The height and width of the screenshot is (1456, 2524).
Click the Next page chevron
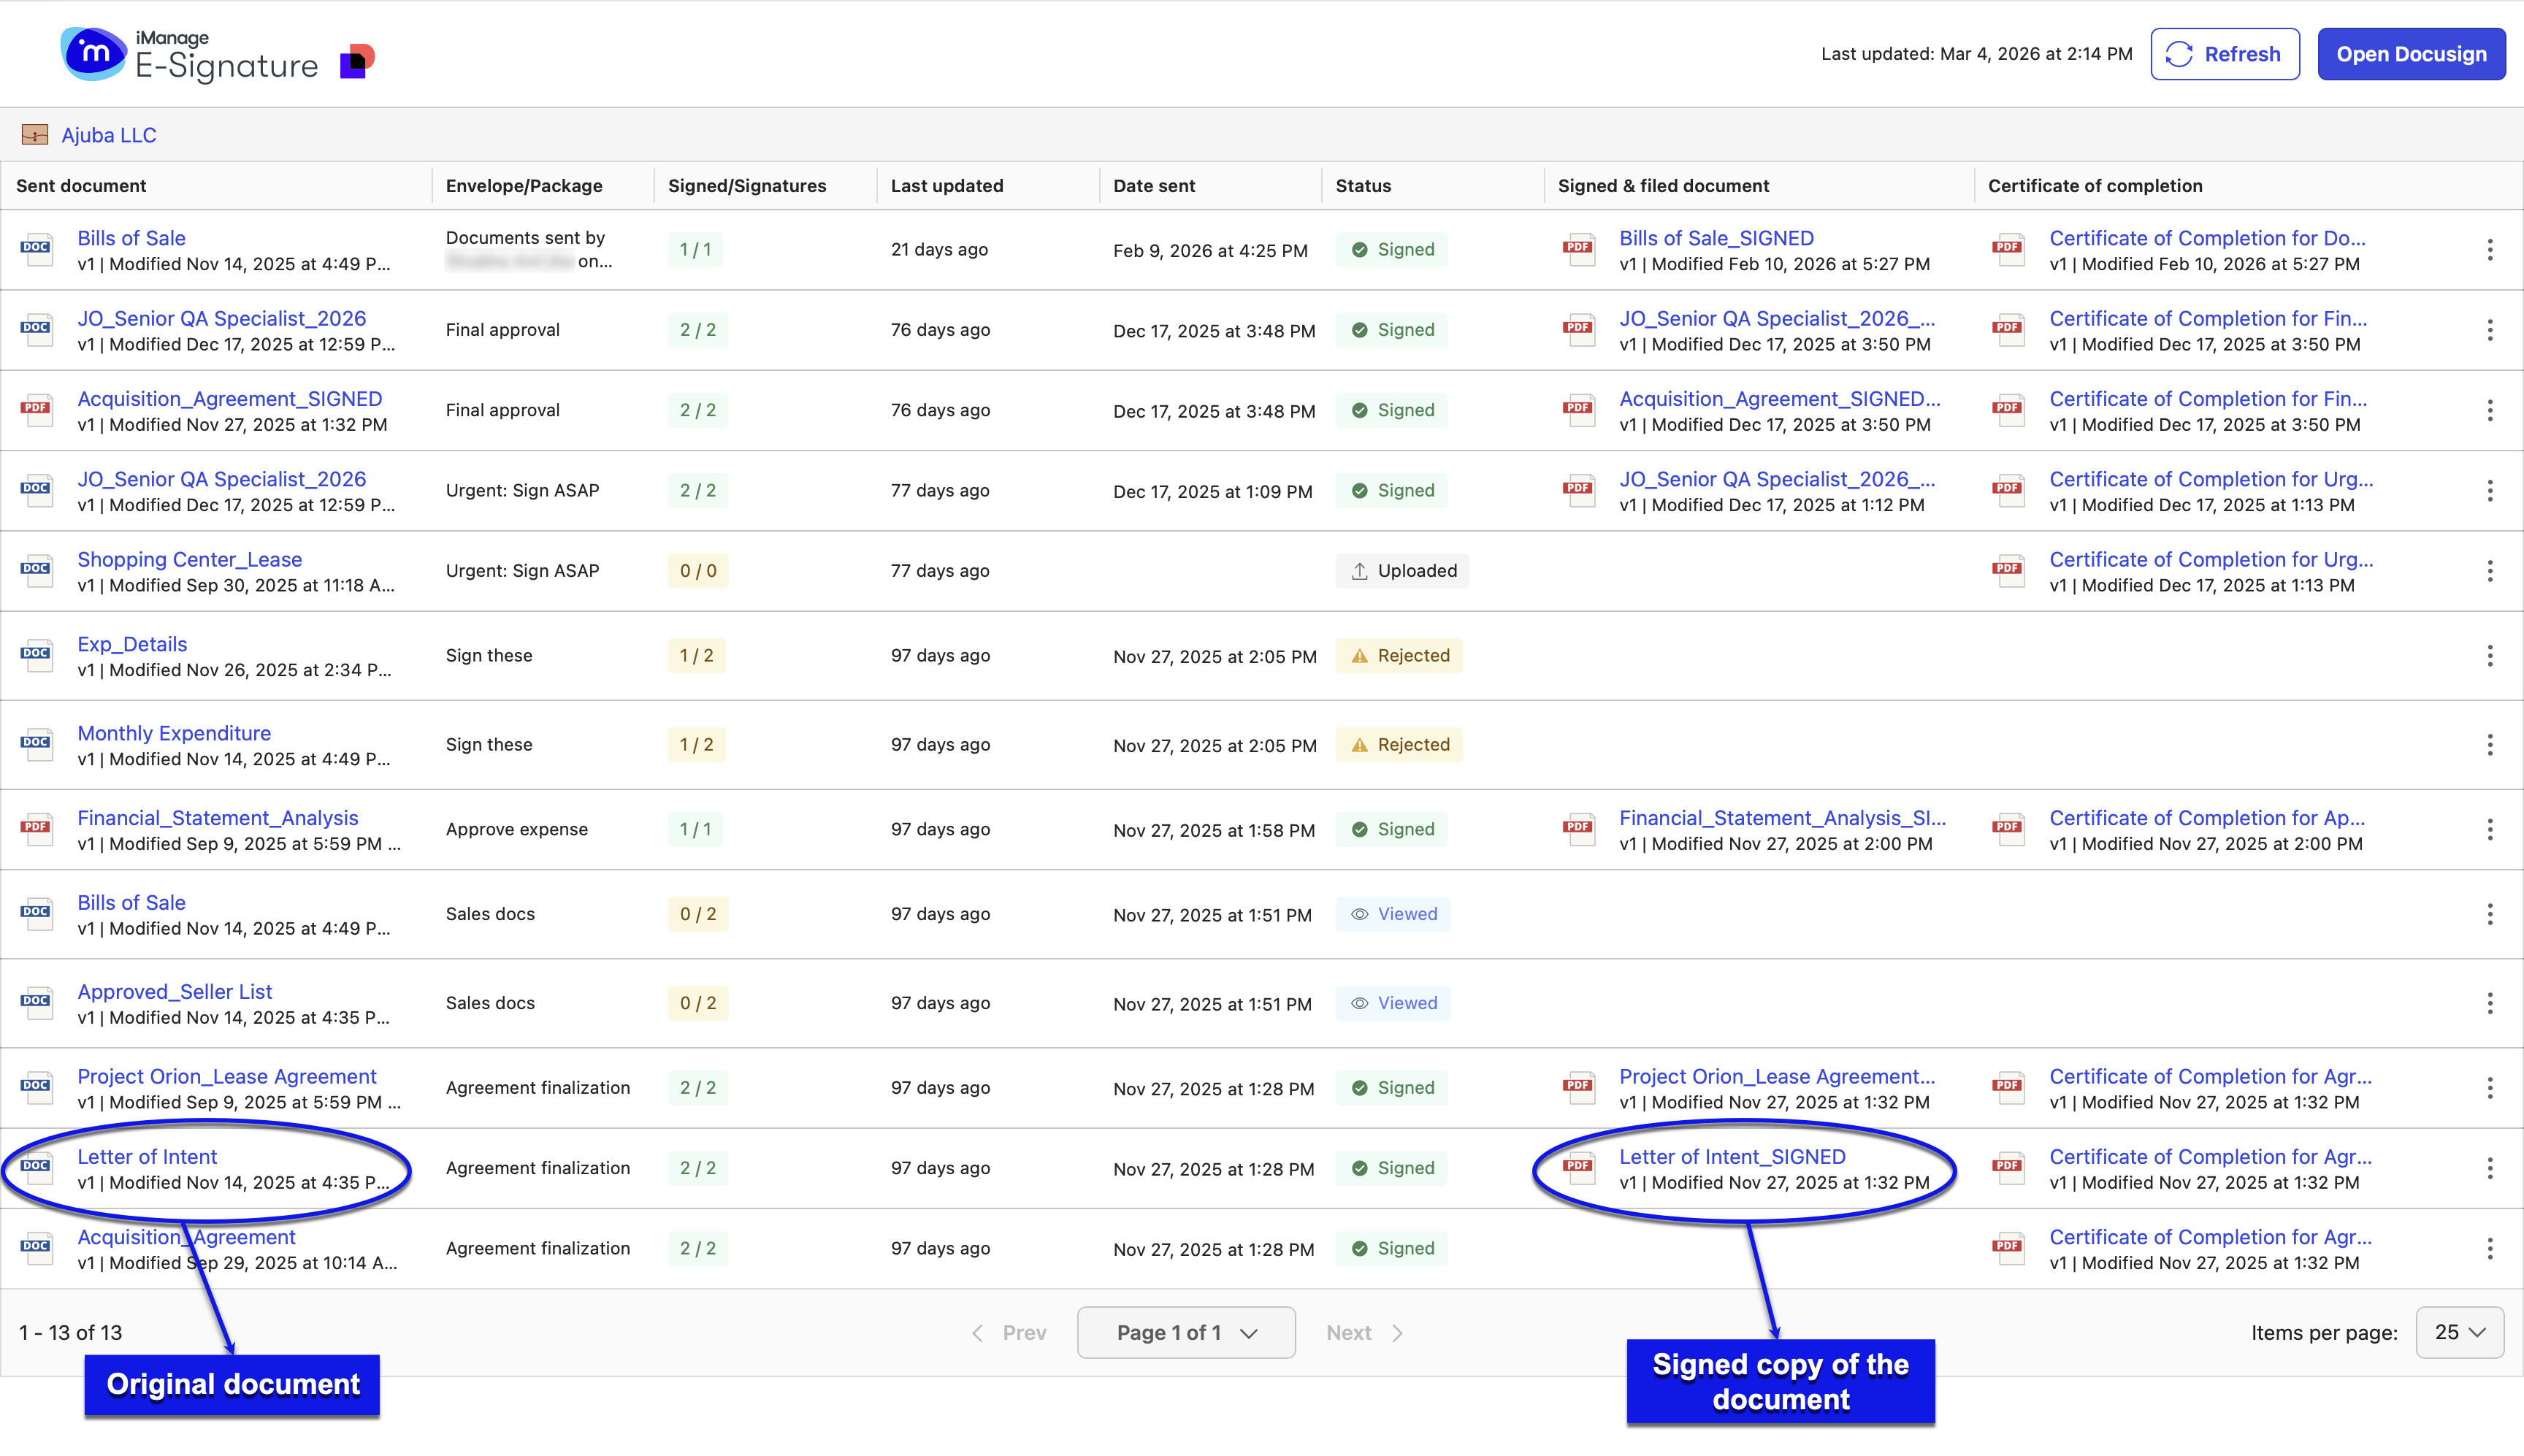pyautogui.click(x=1397, y=1332)
